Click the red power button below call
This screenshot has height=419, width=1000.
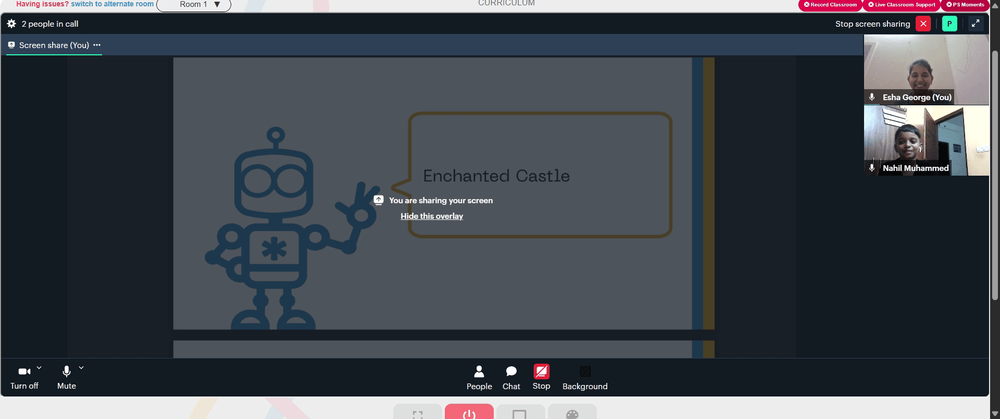[469, 412]
